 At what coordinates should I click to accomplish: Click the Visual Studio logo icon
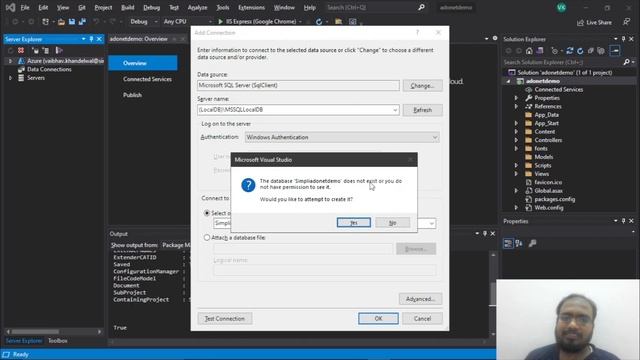[x=10, y=7]
